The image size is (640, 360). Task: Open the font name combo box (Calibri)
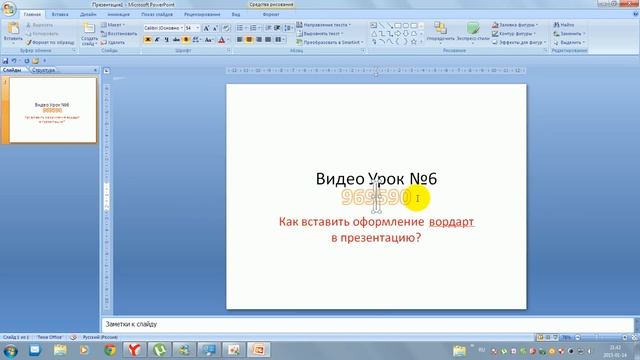click(x=163, y=28)
